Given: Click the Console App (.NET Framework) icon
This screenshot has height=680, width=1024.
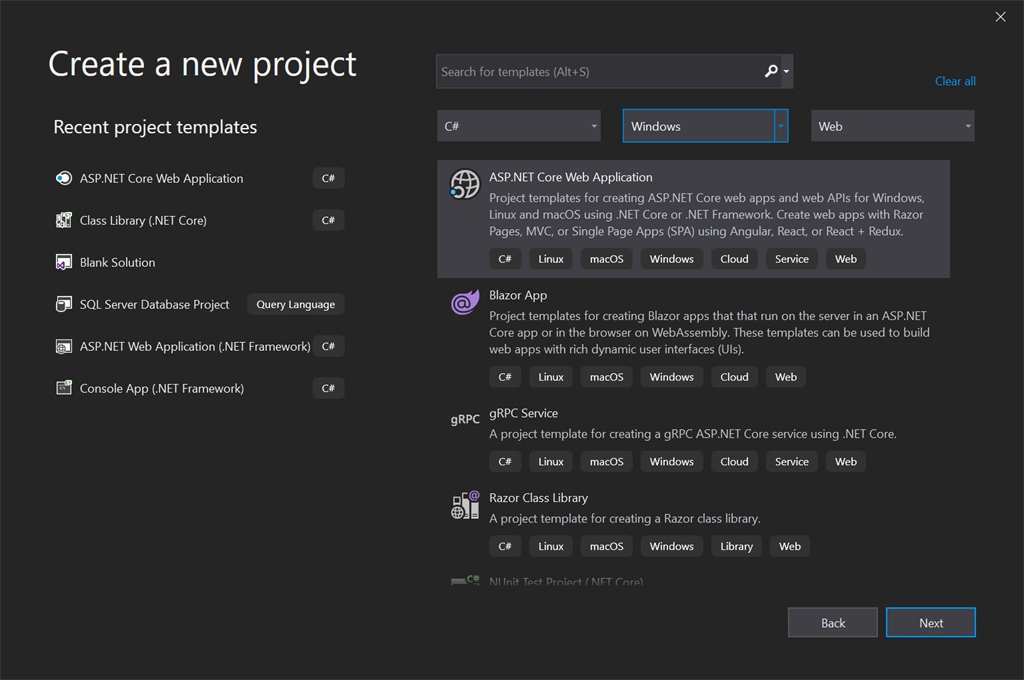Looking at the screenshot, I should 63,388.
